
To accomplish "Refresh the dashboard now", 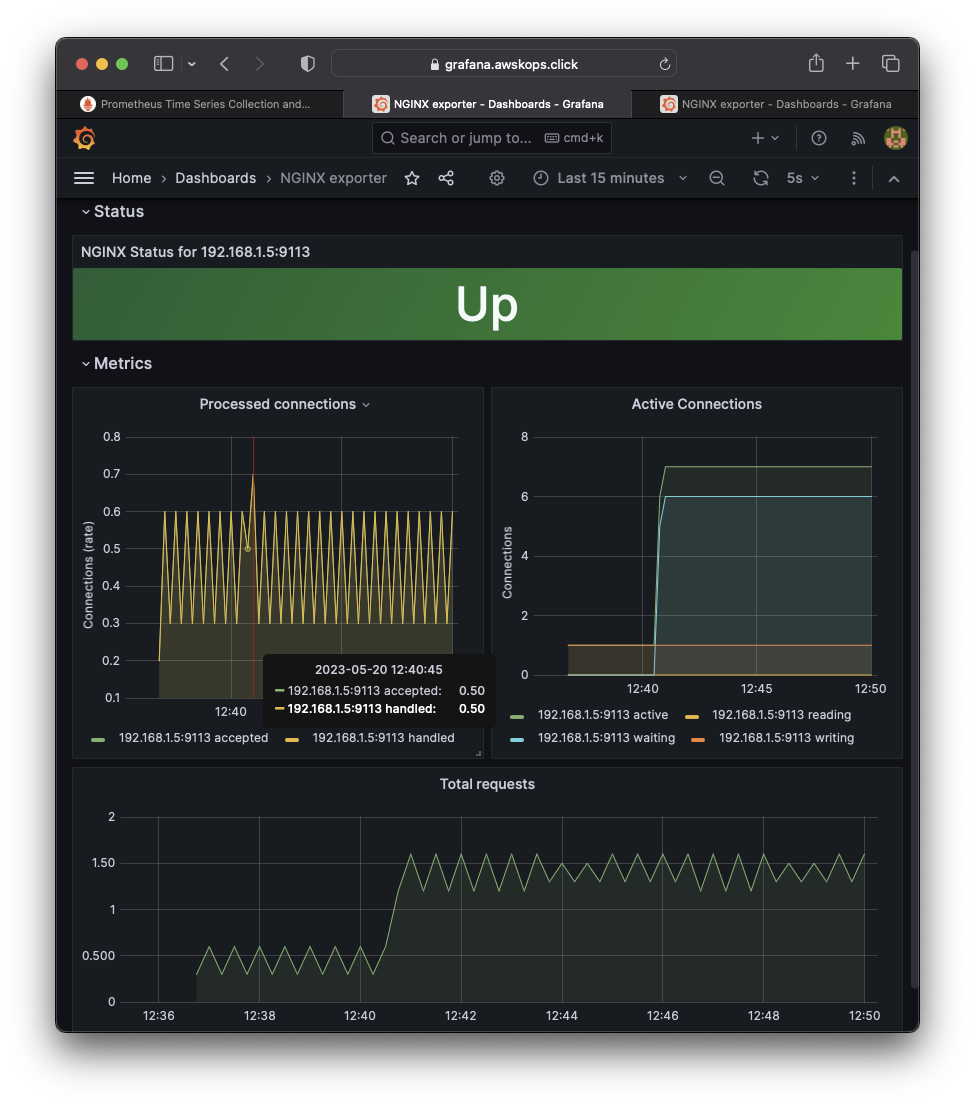I will [761, 178].
